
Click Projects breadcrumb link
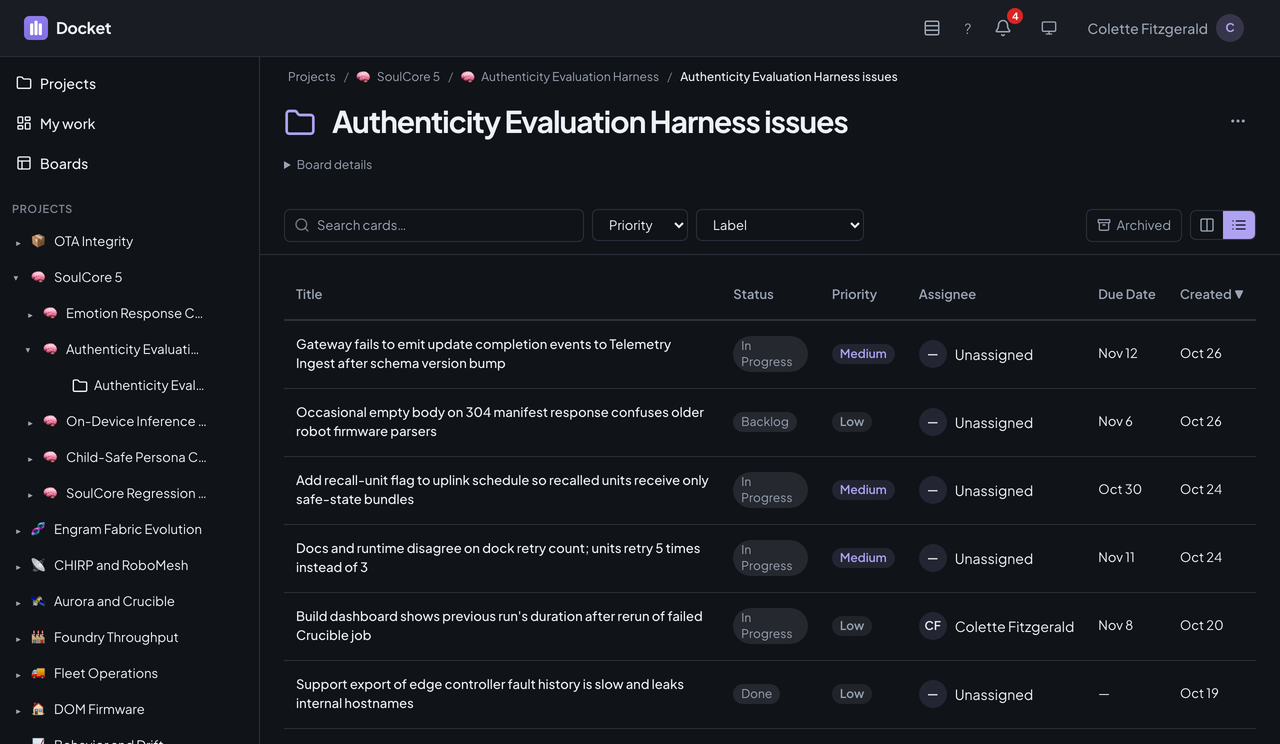312,77
